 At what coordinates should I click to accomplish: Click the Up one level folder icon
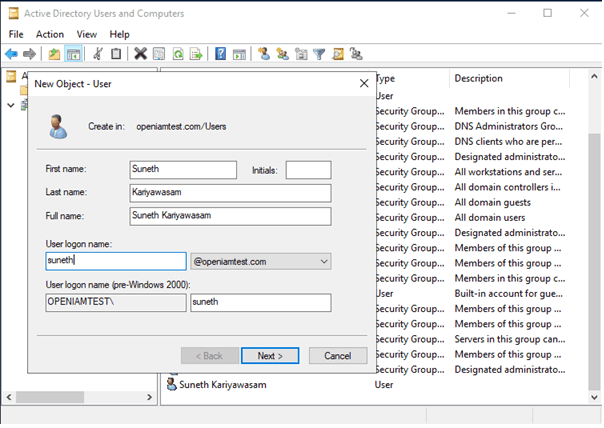pos(54,54)
